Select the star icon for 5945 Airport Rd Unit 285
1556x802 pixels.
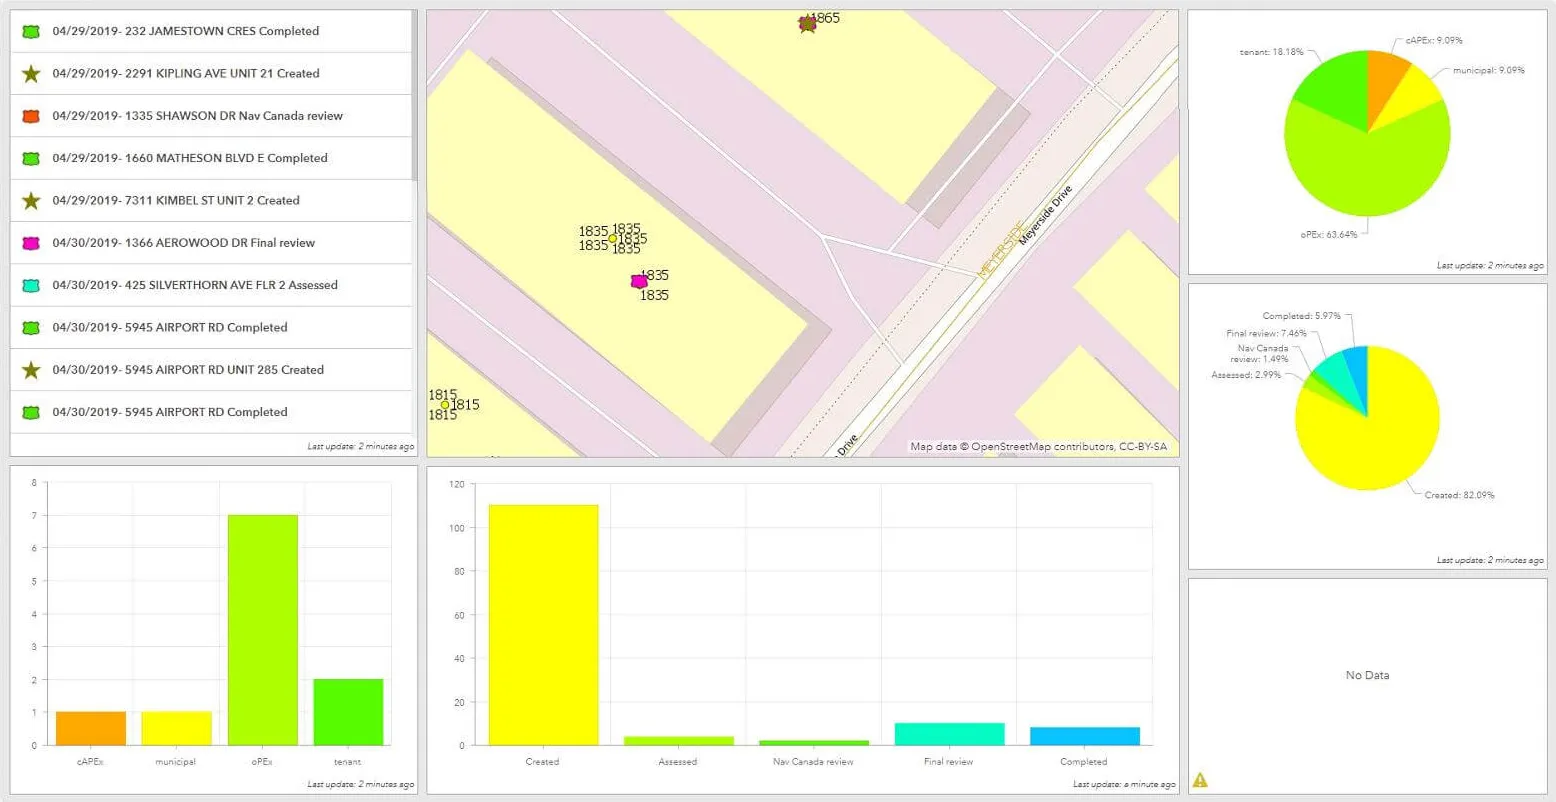coord(31,370)
